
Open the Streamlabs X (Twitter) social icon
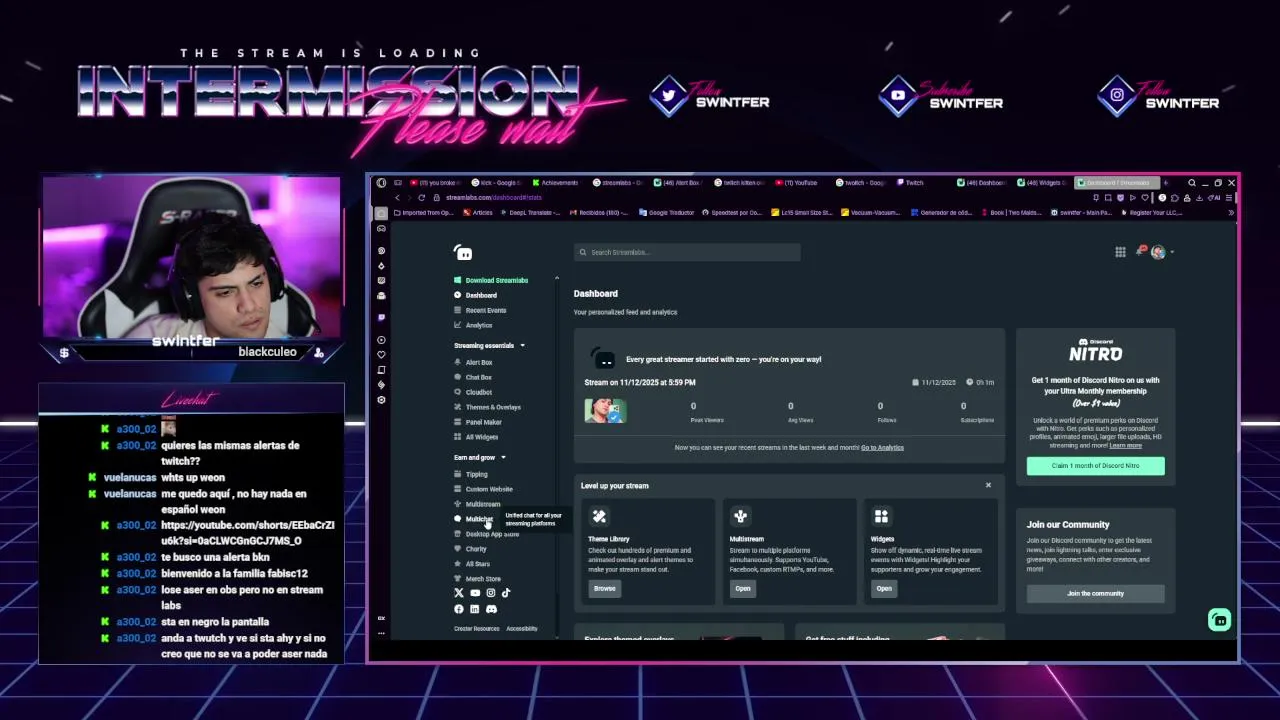[x=459, y=593]
